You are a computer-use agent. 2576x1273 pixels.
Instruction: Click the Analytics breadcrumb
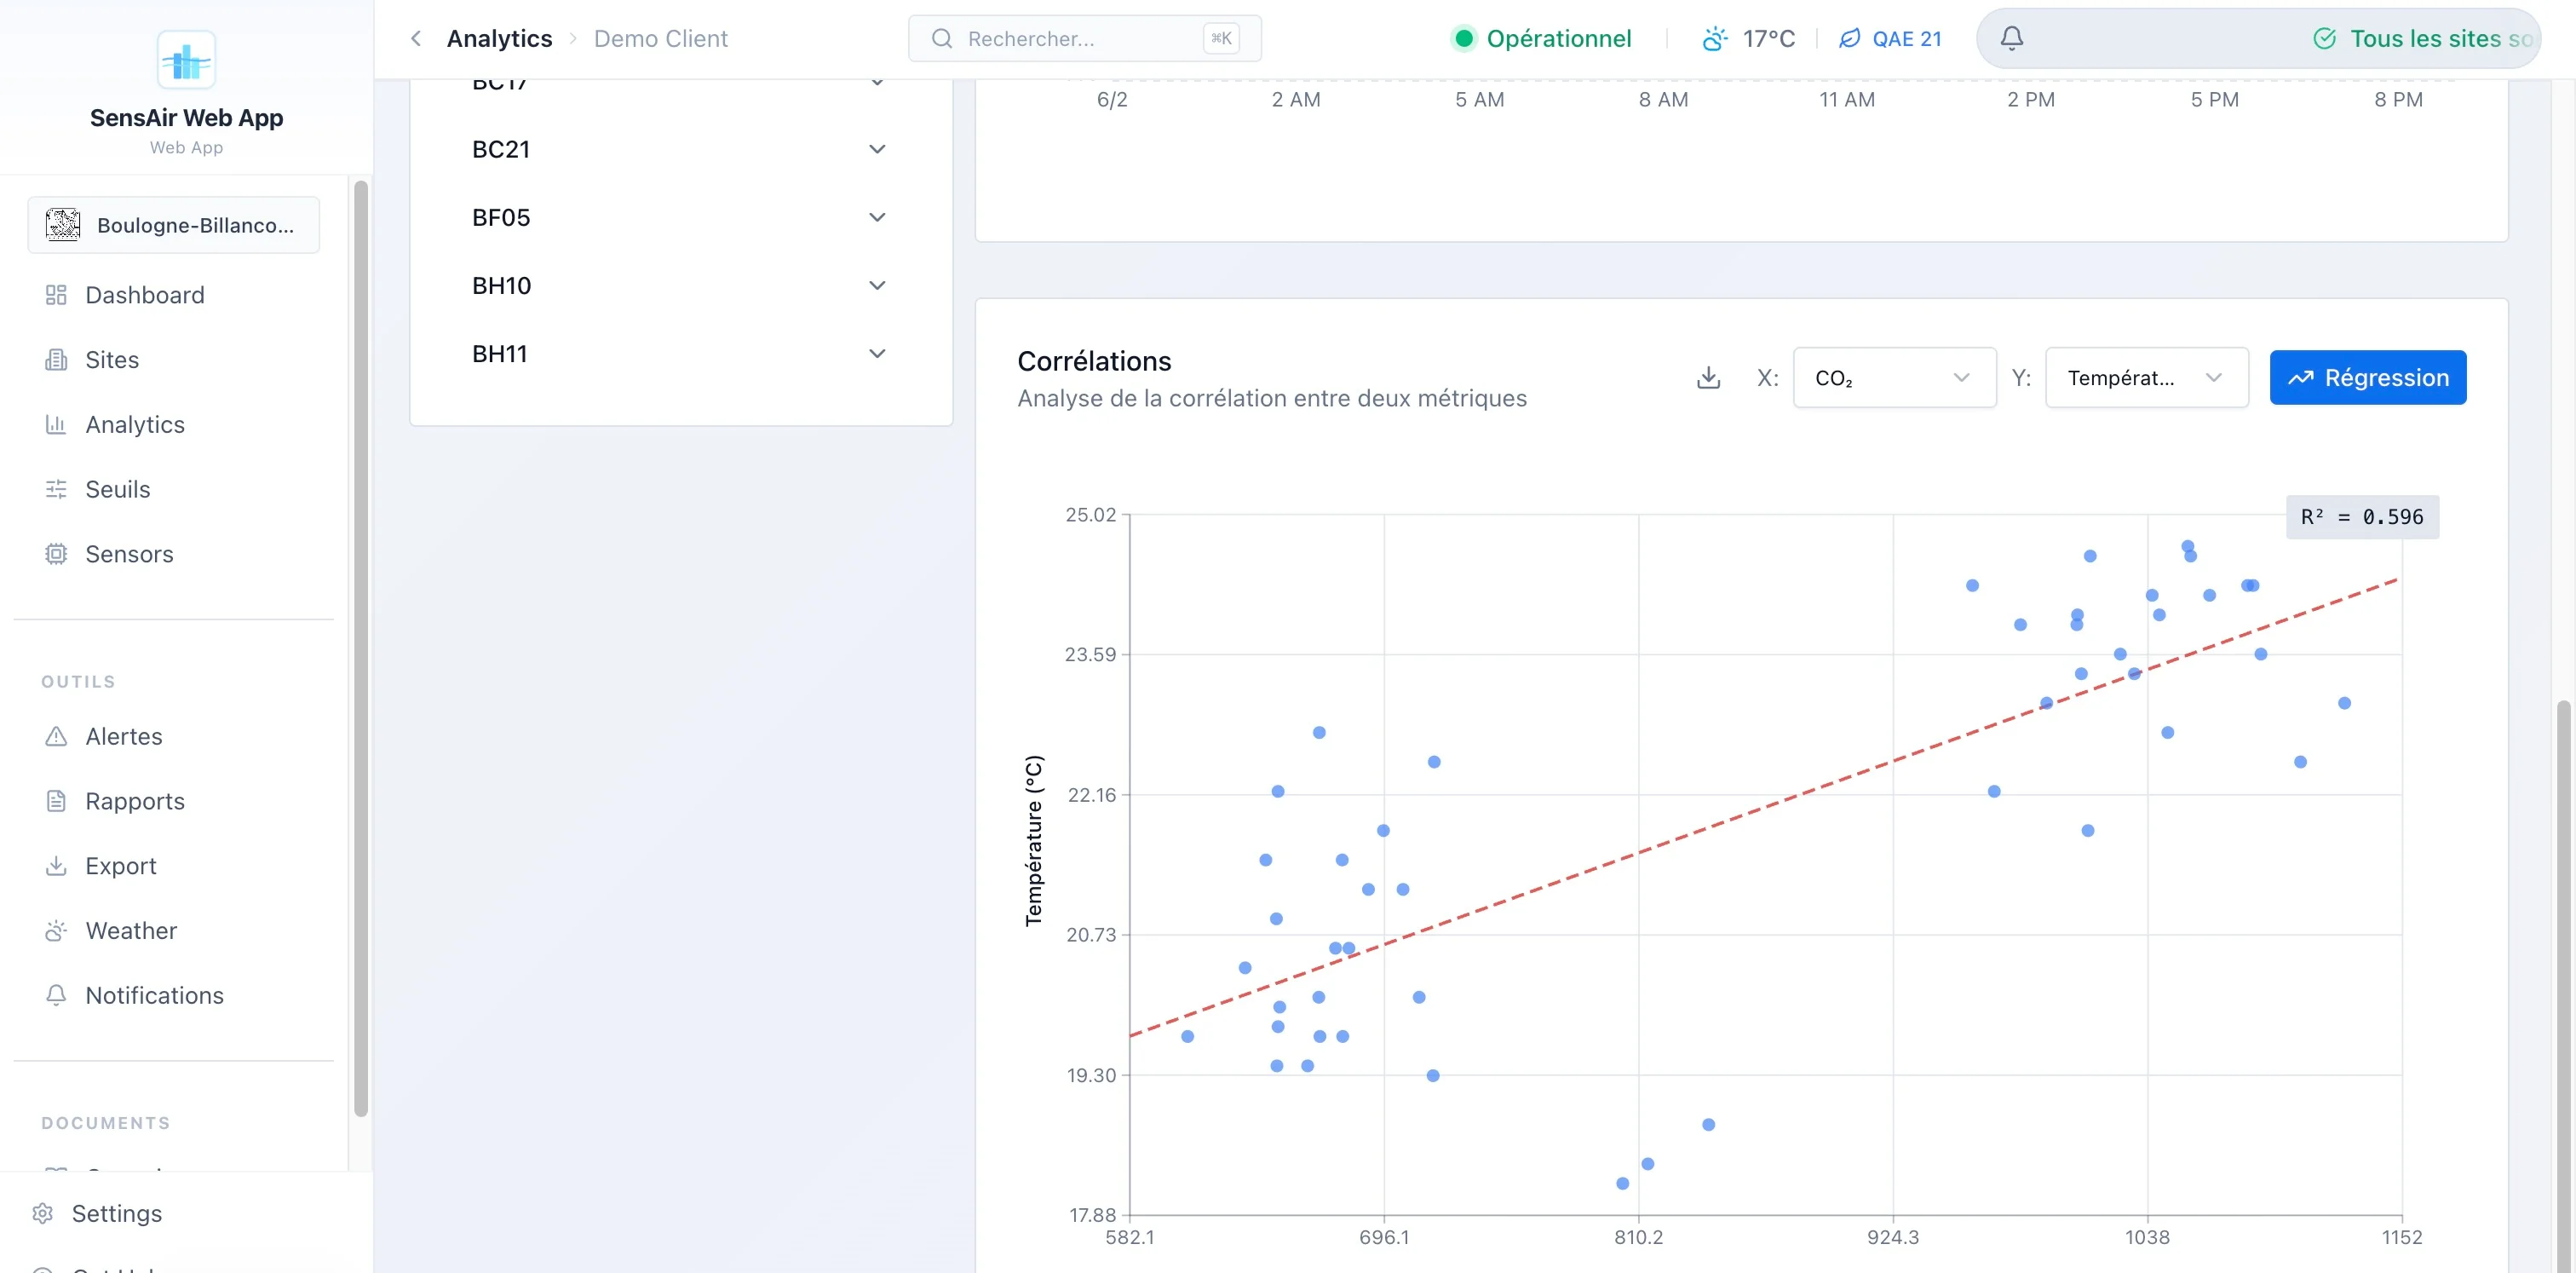click(x=499, y=38)
